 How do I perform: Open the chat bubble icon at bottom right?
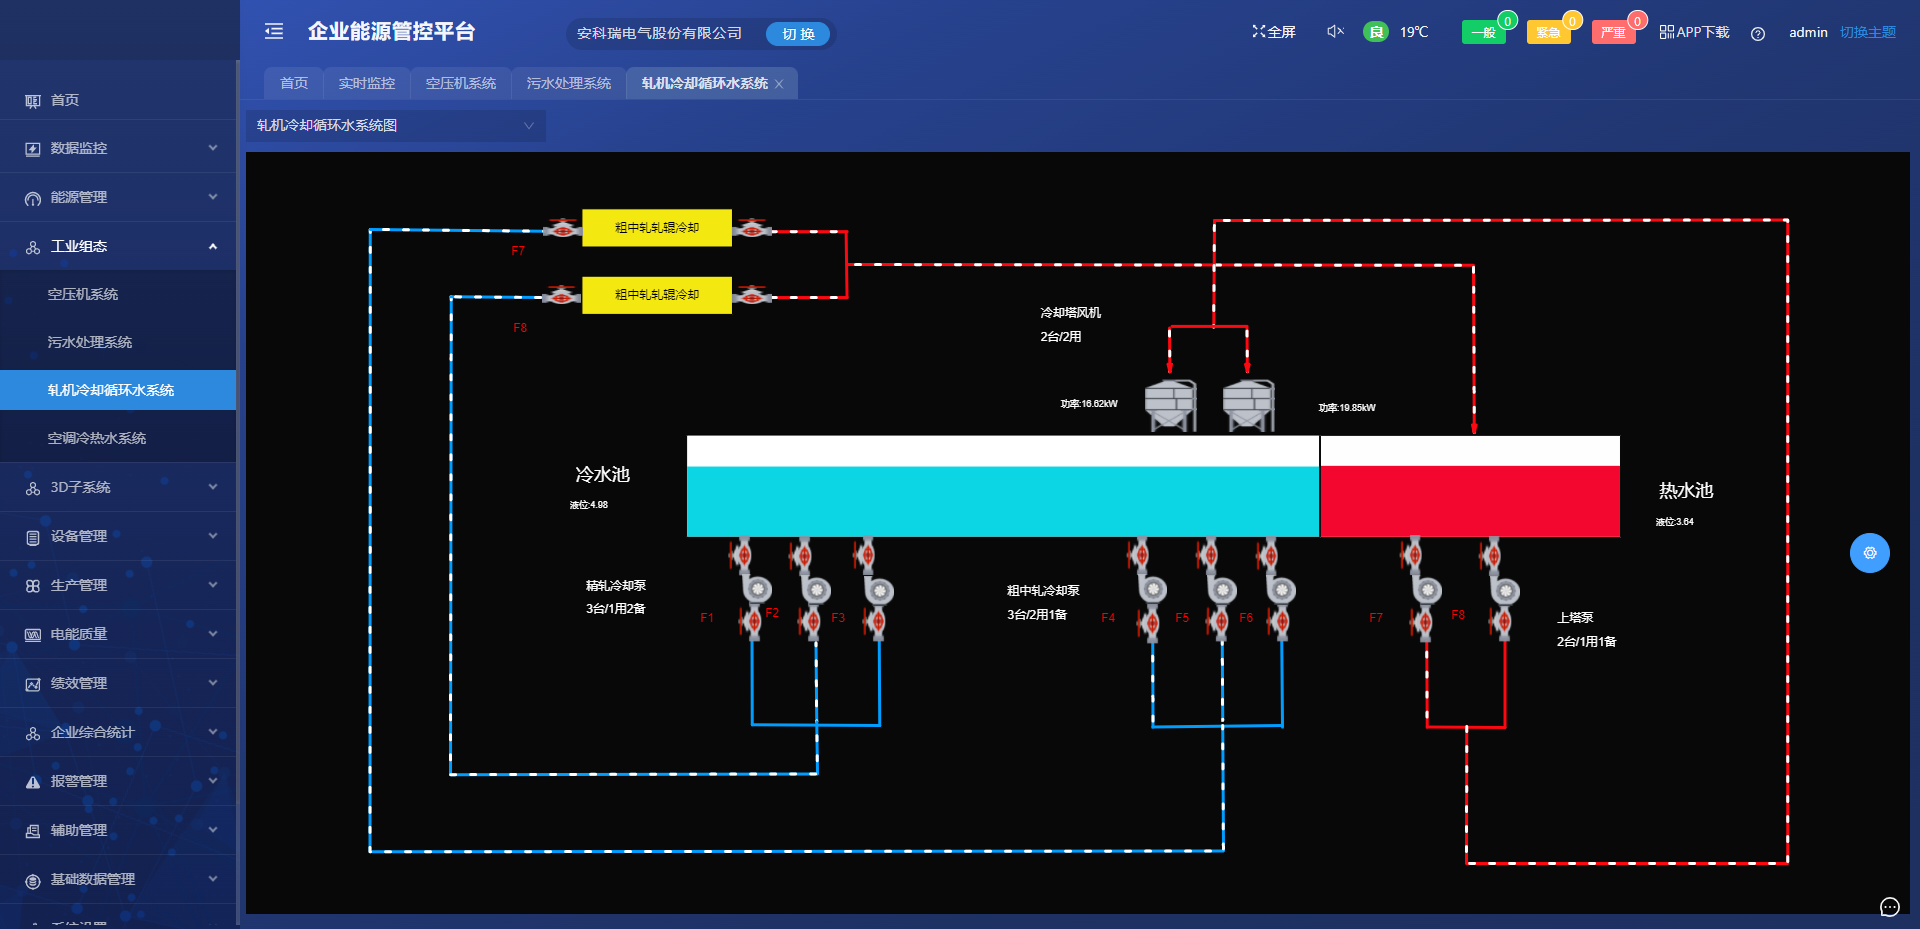[1889, 907]
